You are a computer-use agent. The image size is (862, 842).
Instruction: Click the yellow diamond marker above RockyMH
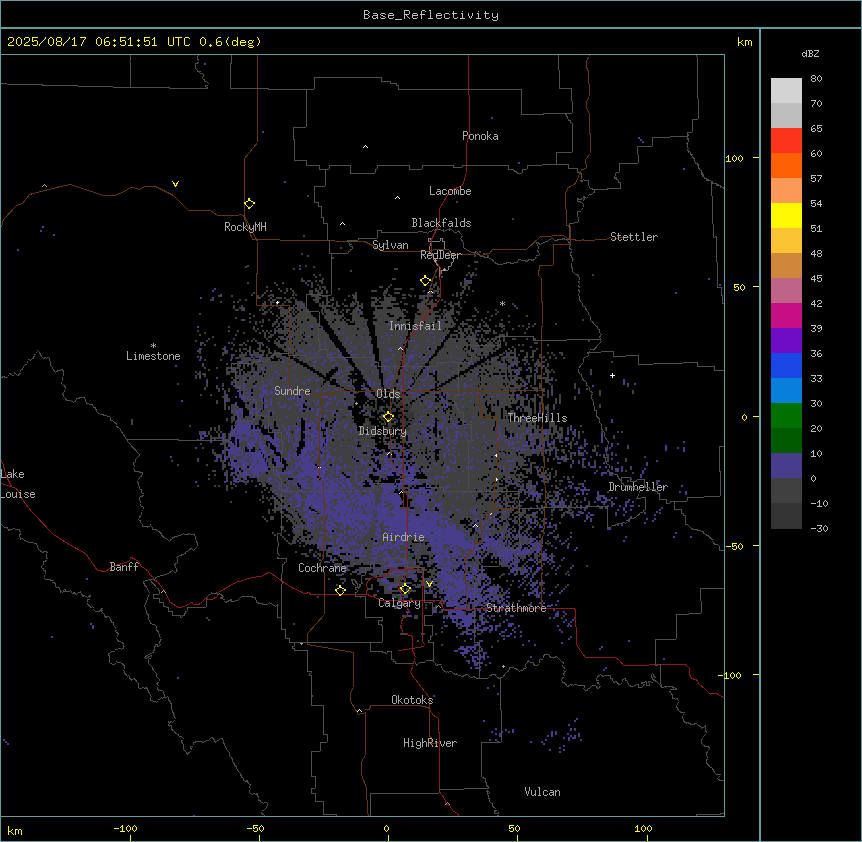(250, 204)
